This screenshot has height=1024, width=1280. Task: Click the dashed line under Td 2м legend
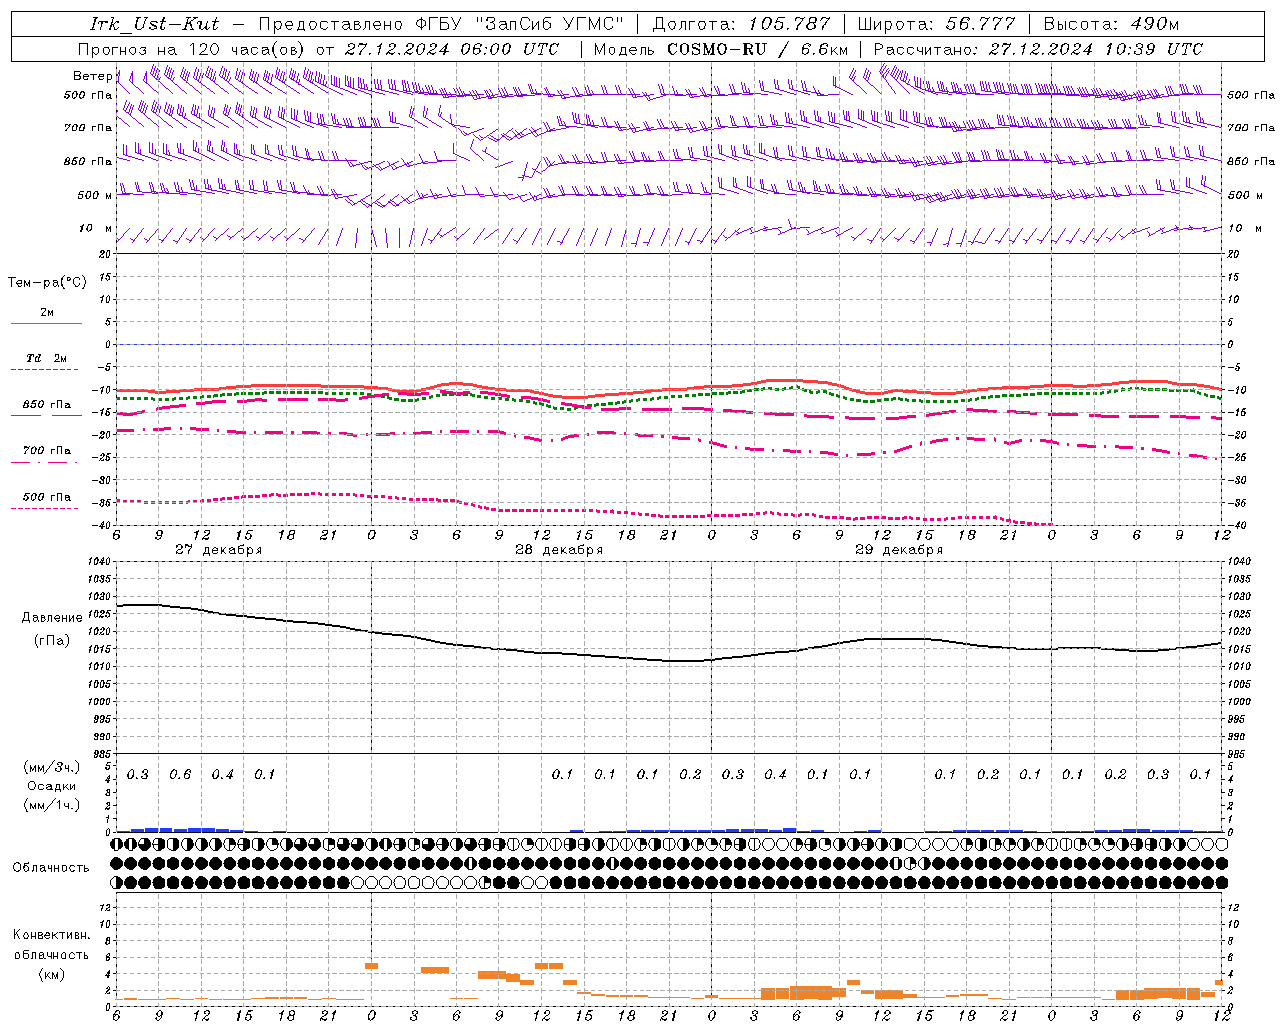(44, 370)
